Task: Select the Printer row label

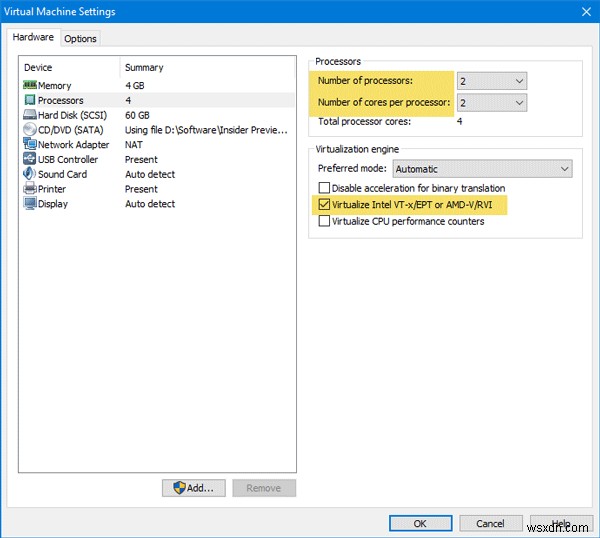Action: click(x=52, y=189)
